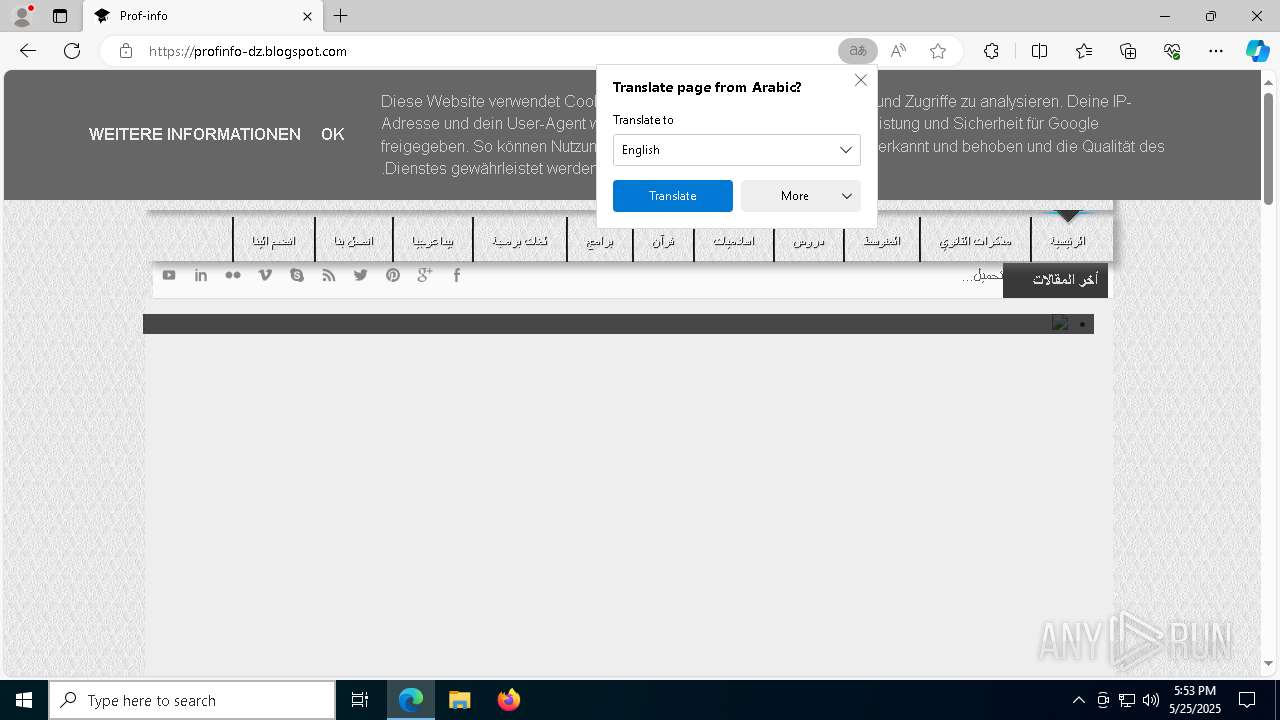1280x720 pixels.
Task: Open the Favorites list
Action: point(1084,51)
